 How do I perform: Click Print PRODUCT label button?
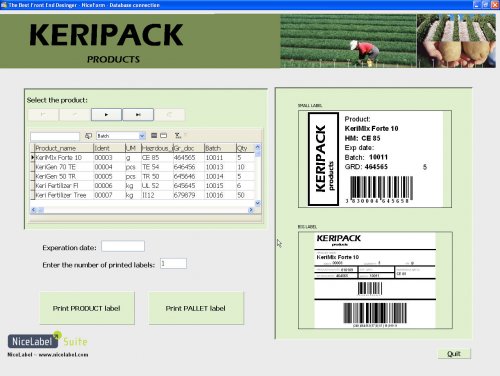[87, 308]
